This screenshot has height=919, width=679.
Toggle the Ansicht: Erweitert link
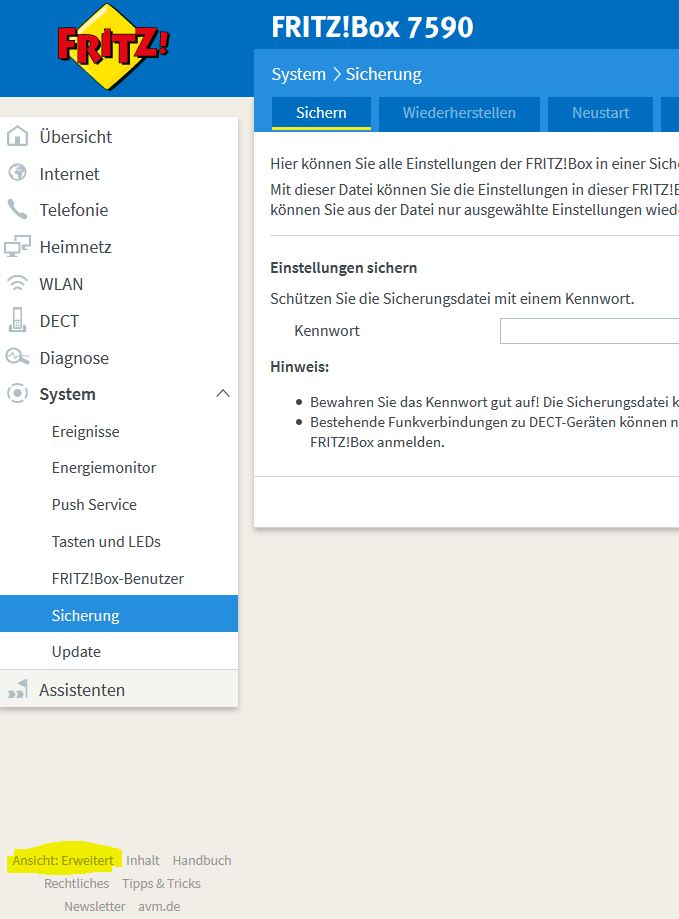(x=63, y=860)
